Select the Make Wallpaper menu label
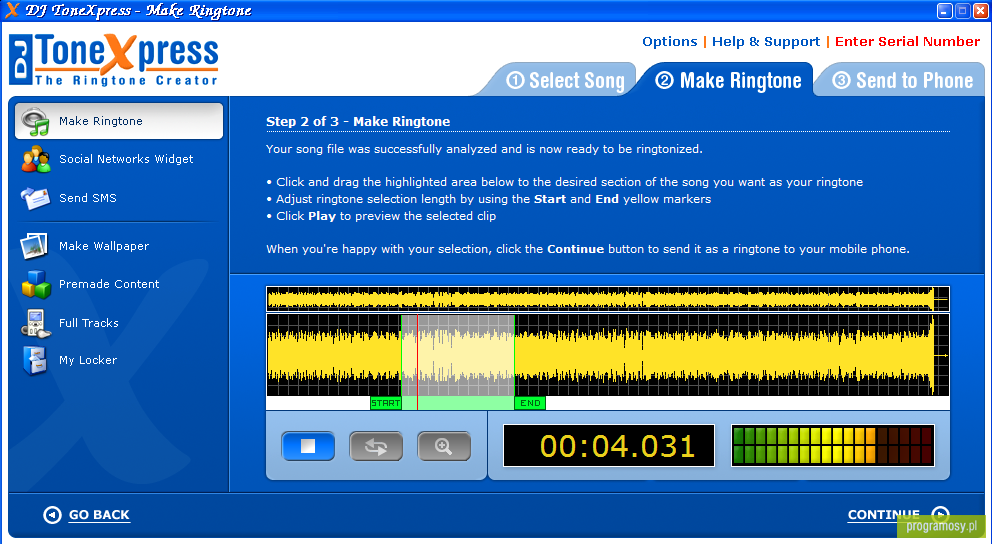This screenshot has width=992, height=544. click(x=104, y=246)
